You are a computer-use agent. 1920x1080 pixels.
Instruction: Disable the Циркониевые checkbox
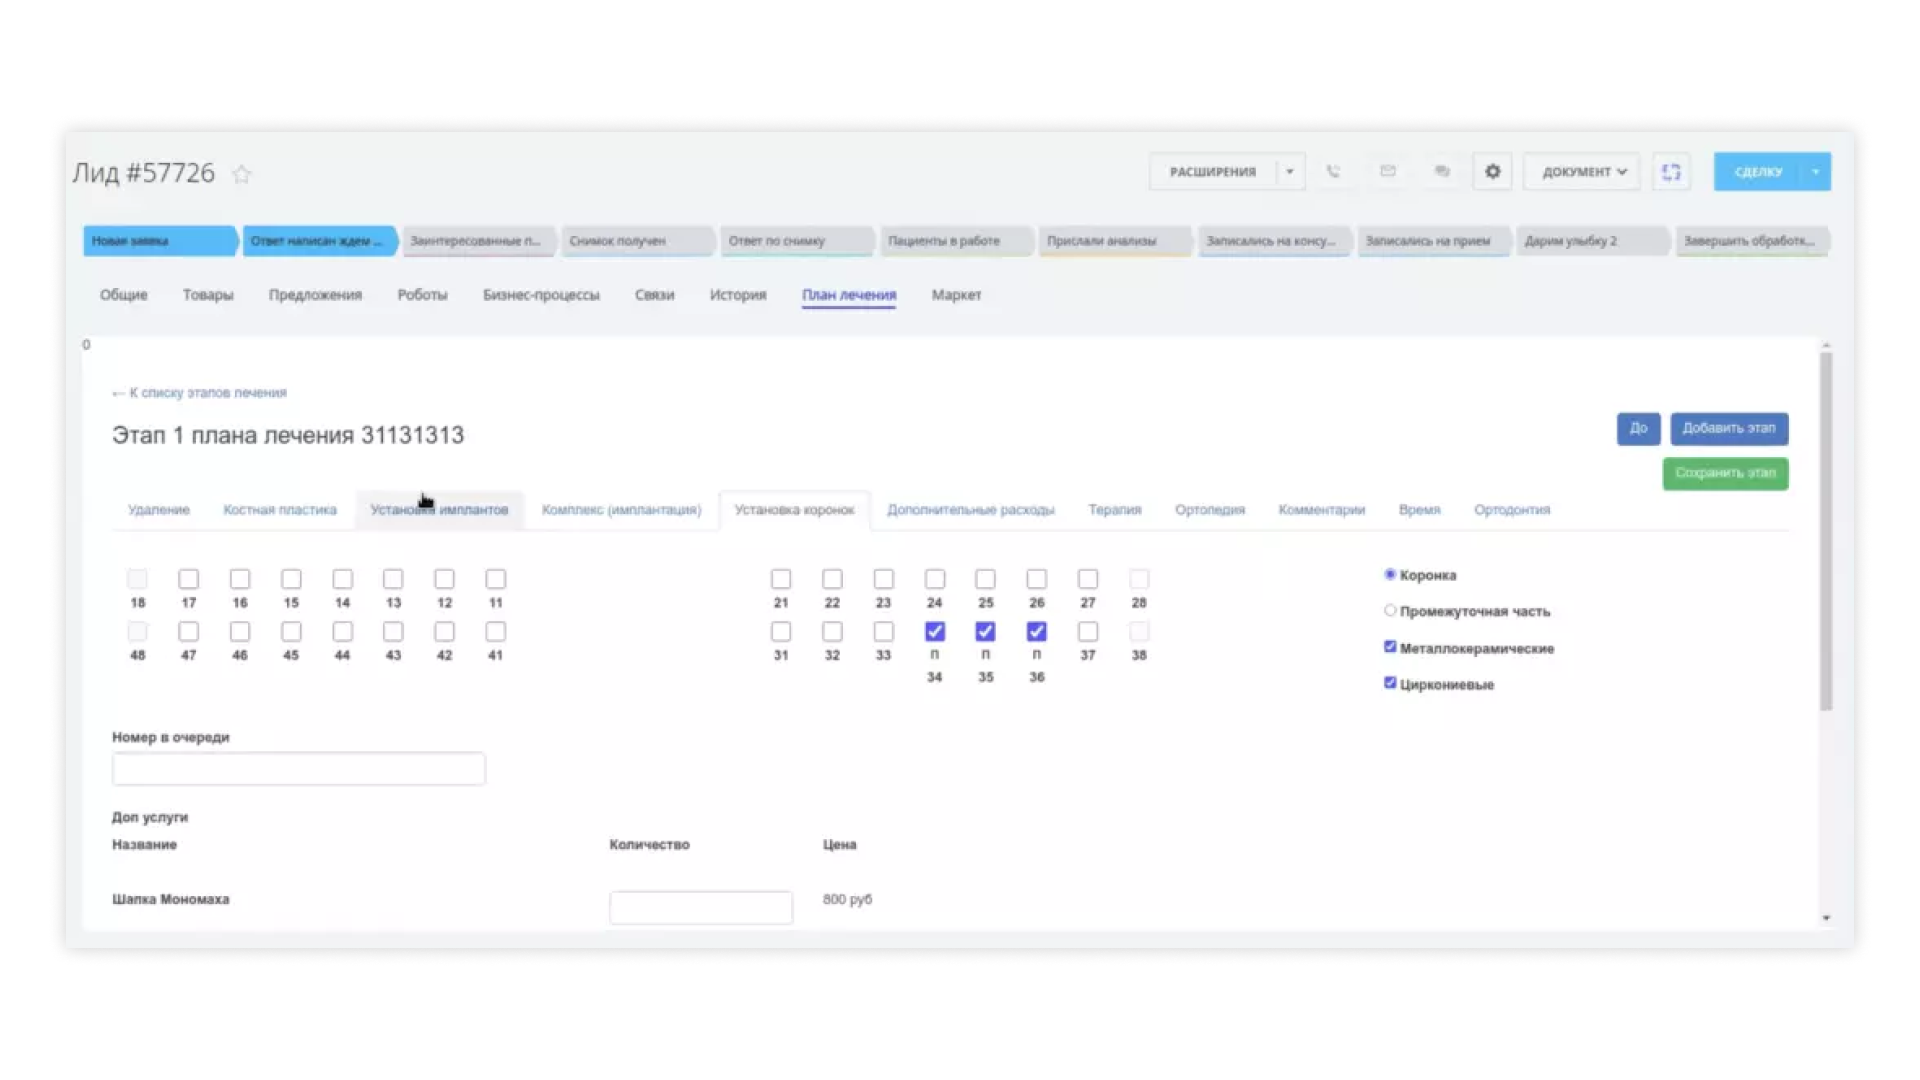pos(1389,683)
